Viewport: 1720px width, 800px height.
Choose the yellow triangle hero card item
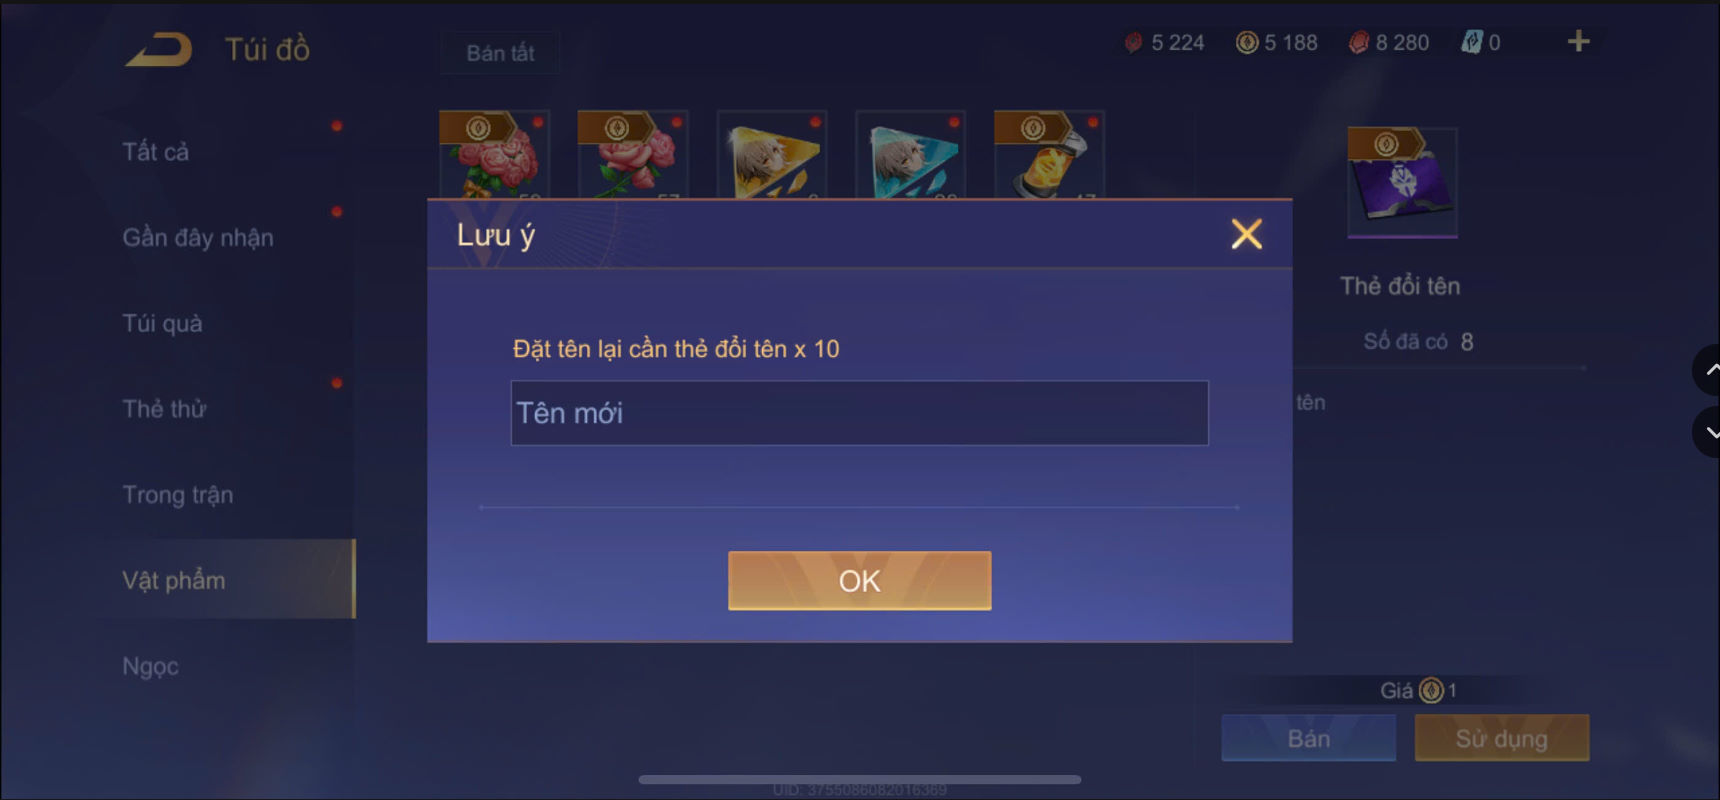[772, 154]
